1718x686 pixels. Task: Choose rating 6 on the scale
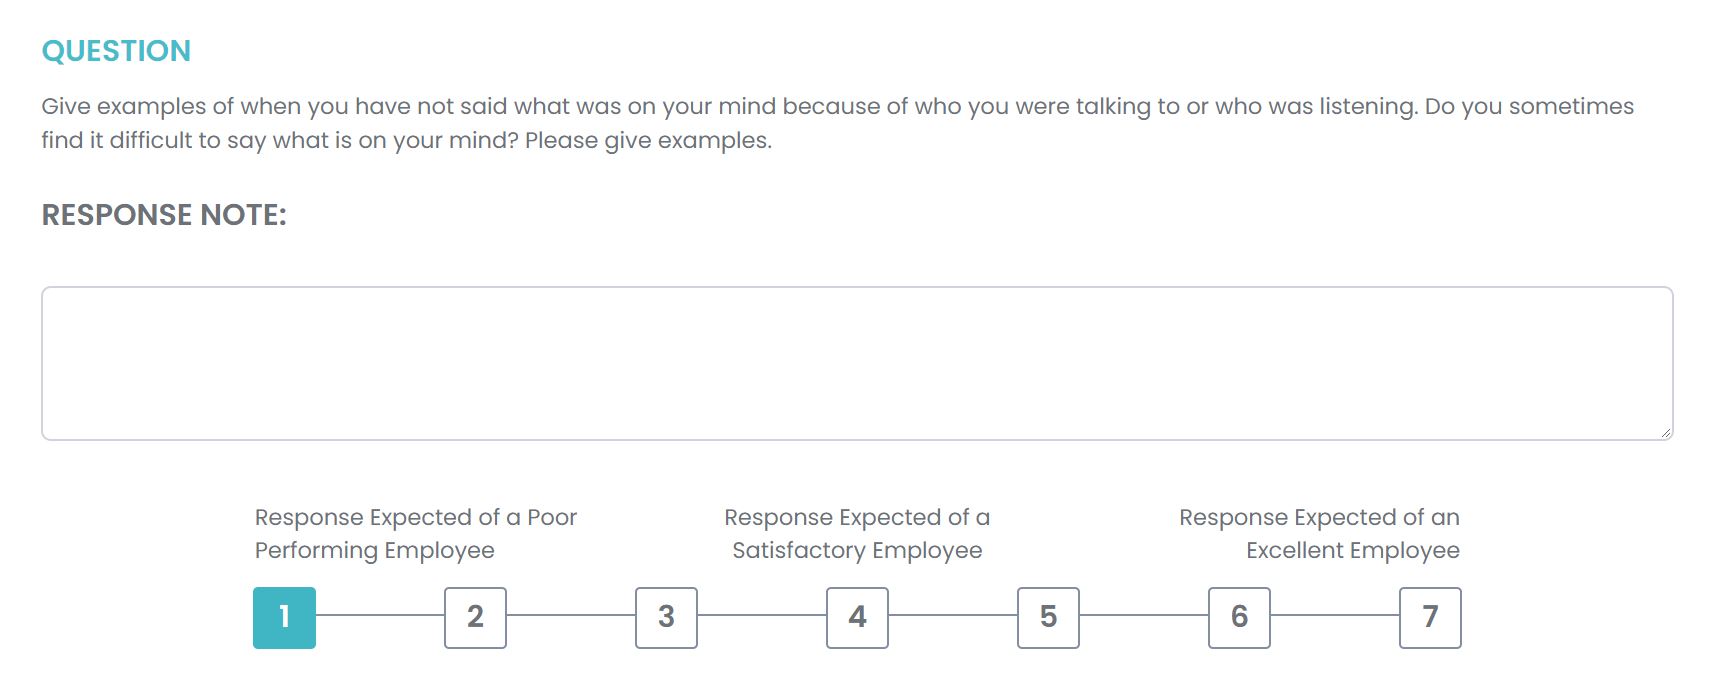coord(1239,617)
